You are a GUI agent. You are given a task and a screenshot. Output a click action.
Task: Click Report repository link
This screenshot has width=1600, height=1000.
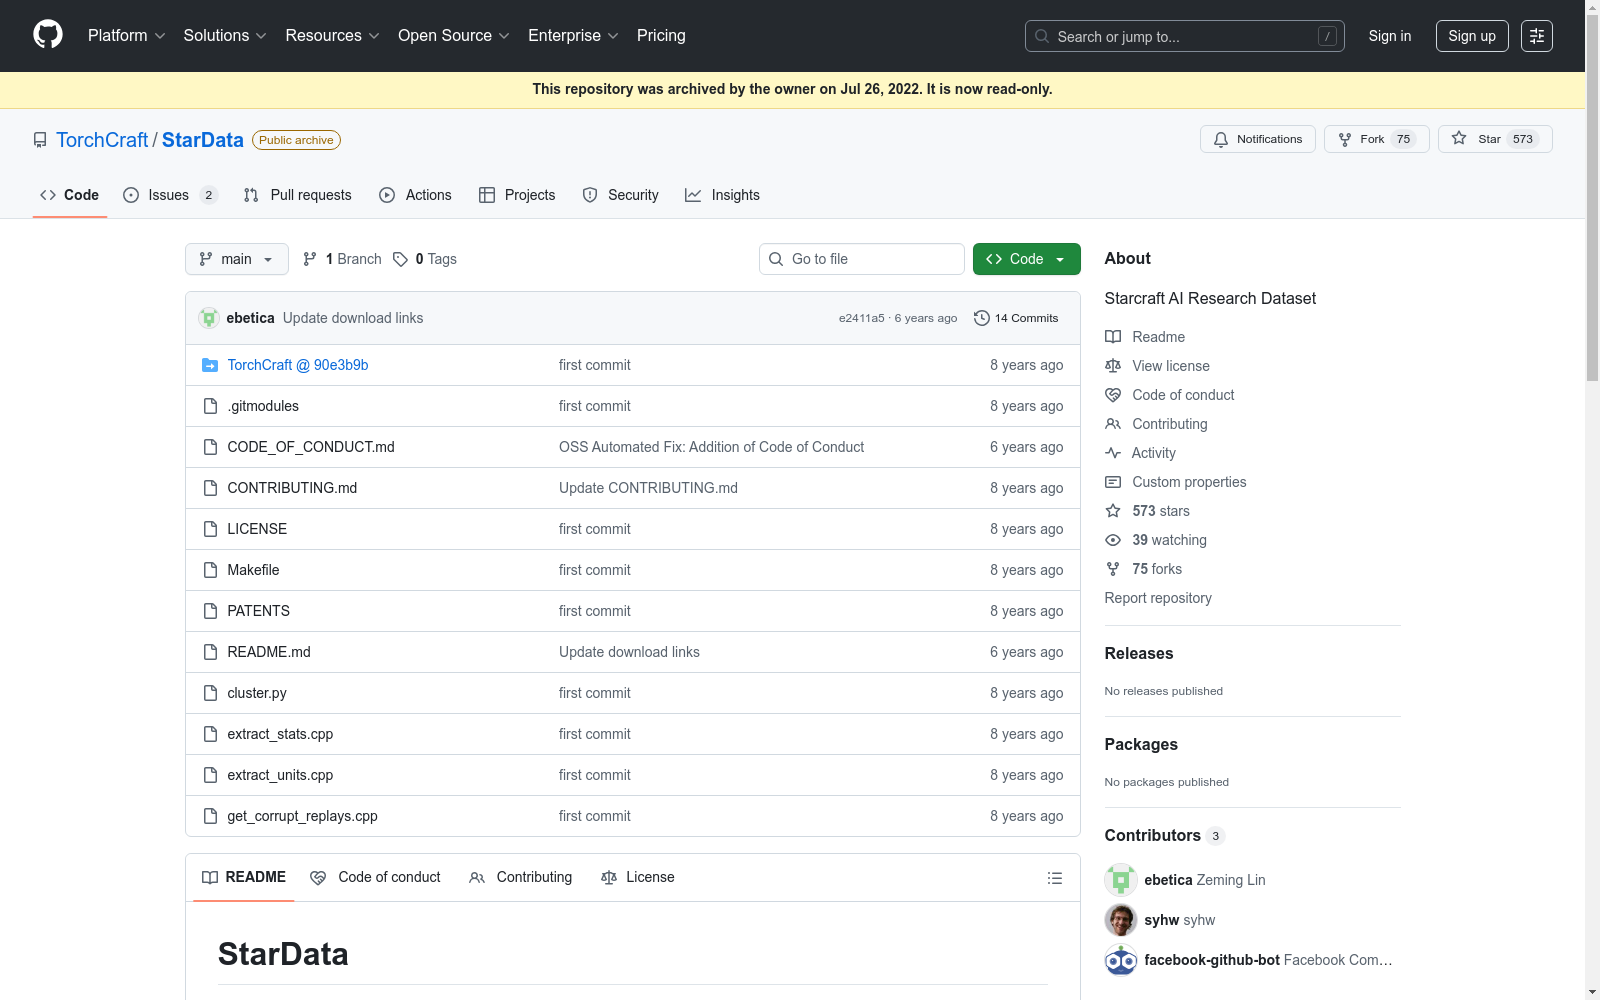click(1158, 598)
